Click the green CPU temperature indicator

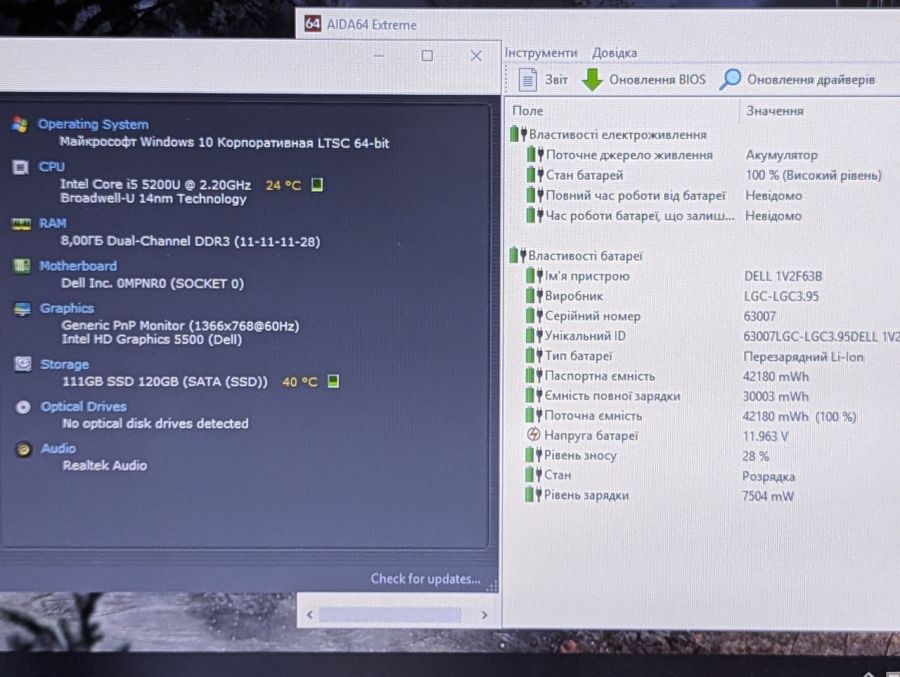tap(317, 185)
